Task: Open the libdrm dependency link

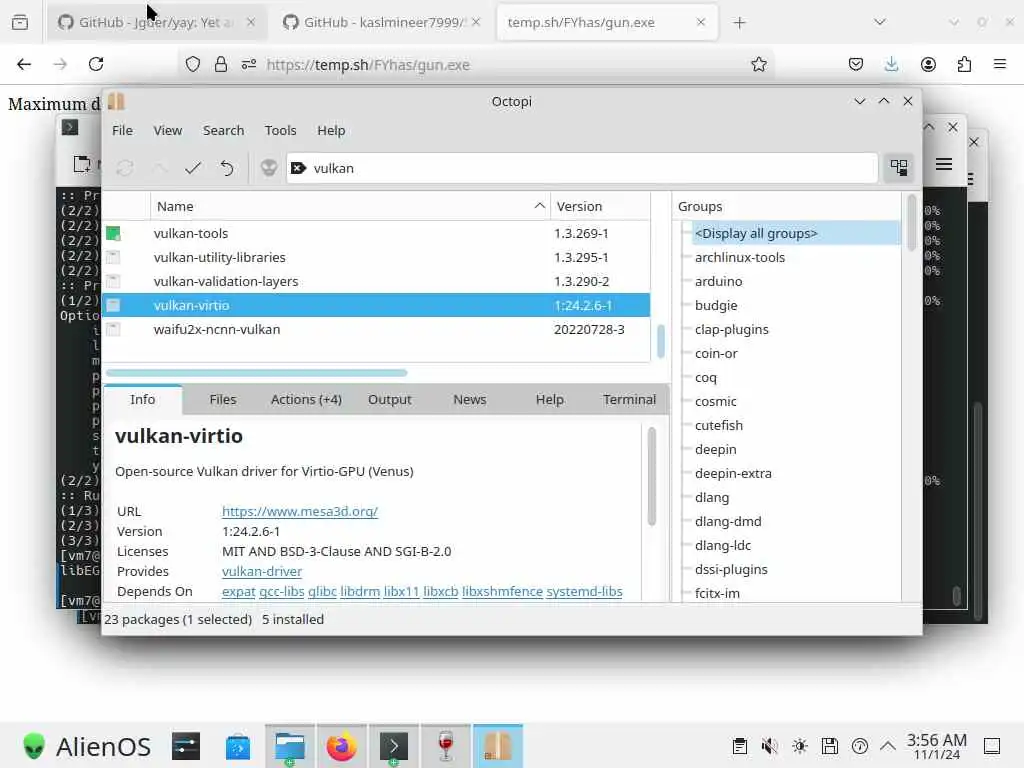Action: pyautogui.click(x=360, y=592)
